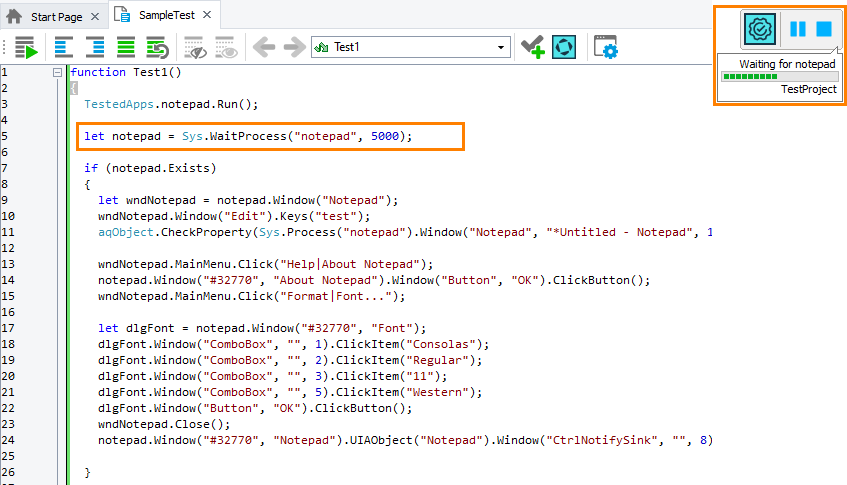
Task: Open the window settings gear icon
Action: (605, 48)
